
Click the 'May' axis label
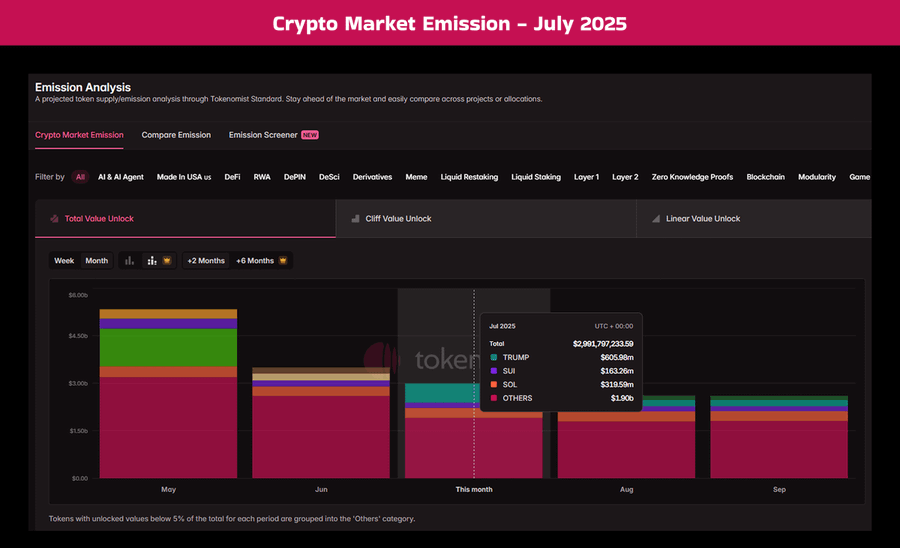168,489
